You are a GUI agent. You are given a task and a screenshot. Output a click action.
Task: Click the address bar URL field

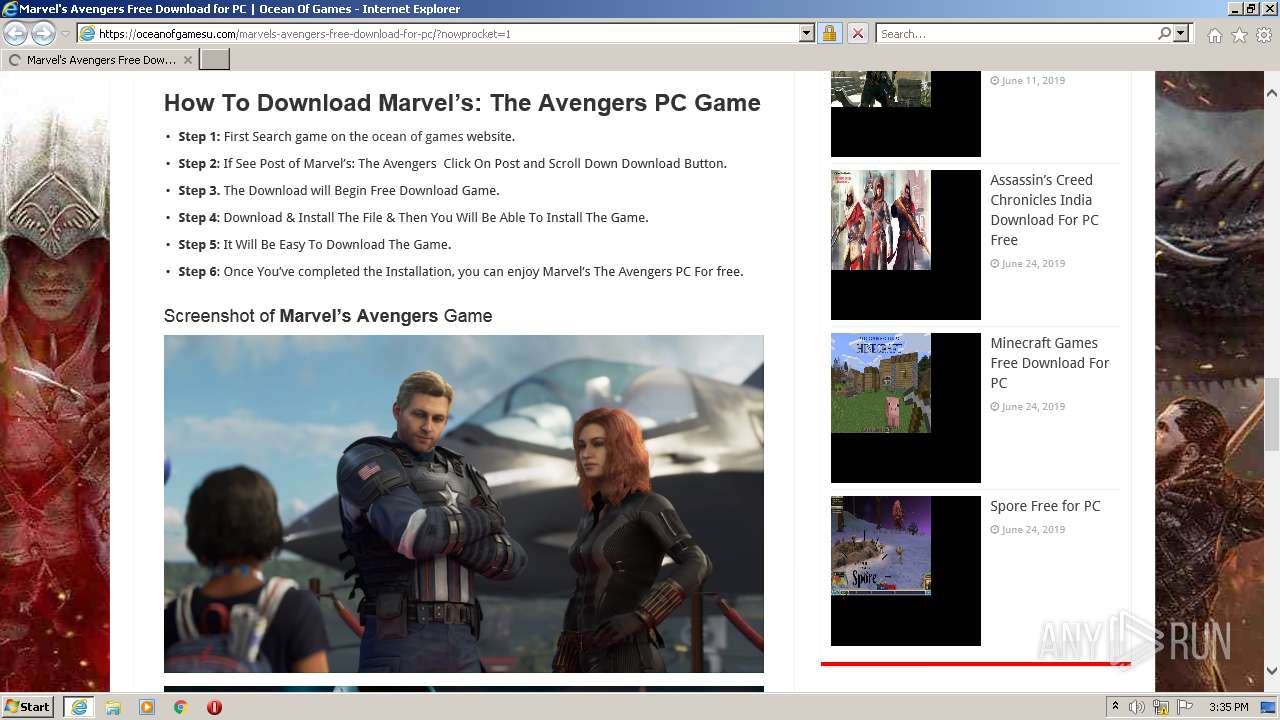tap(438, 34)
